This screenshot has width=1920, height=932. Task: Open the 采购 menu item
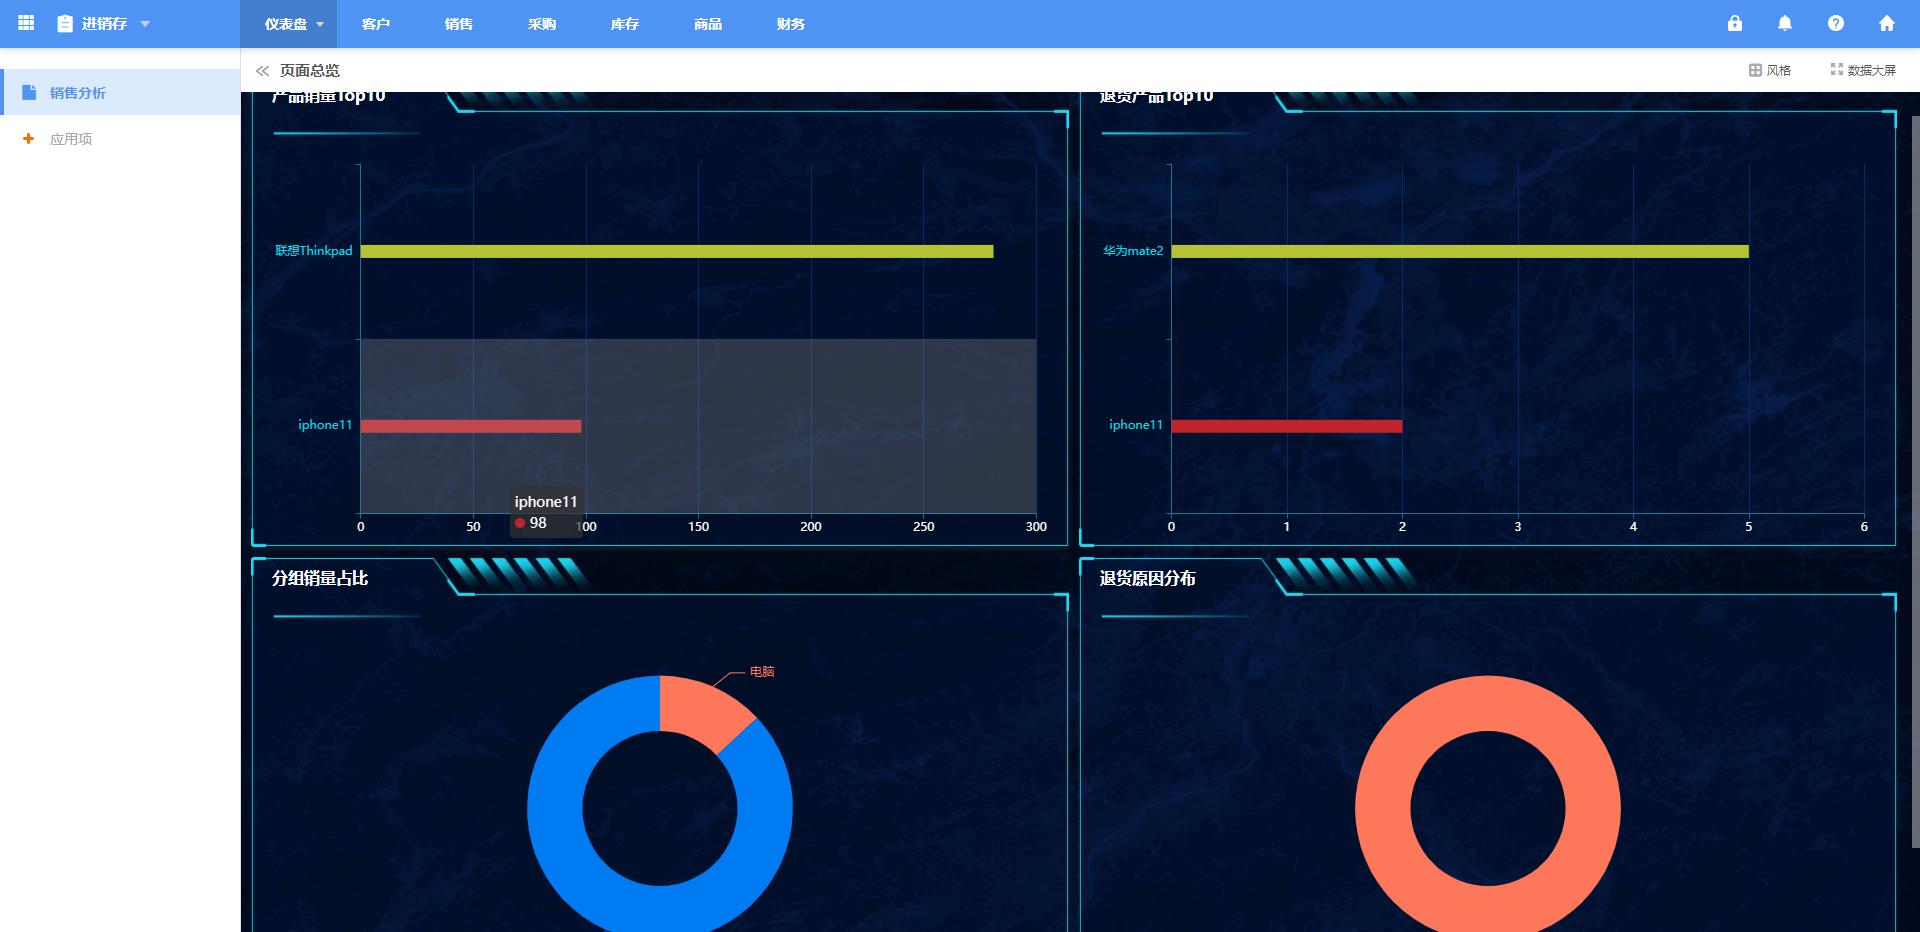pyautogui.click(x=542, y=24)
